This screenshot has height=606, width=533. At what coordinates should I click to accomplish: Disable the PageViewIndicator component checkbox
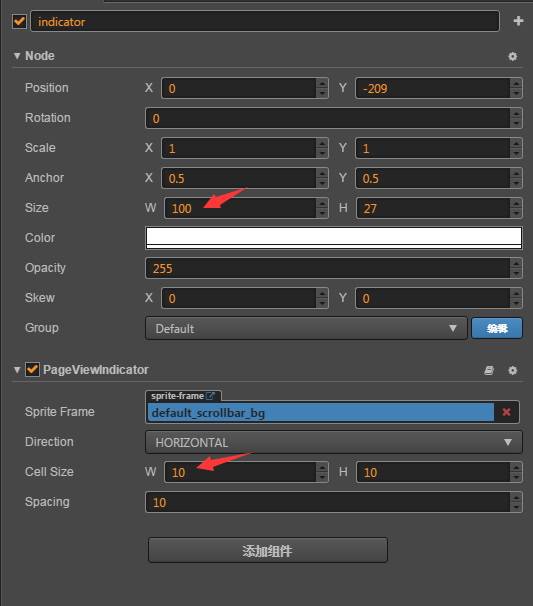[32, 370]
